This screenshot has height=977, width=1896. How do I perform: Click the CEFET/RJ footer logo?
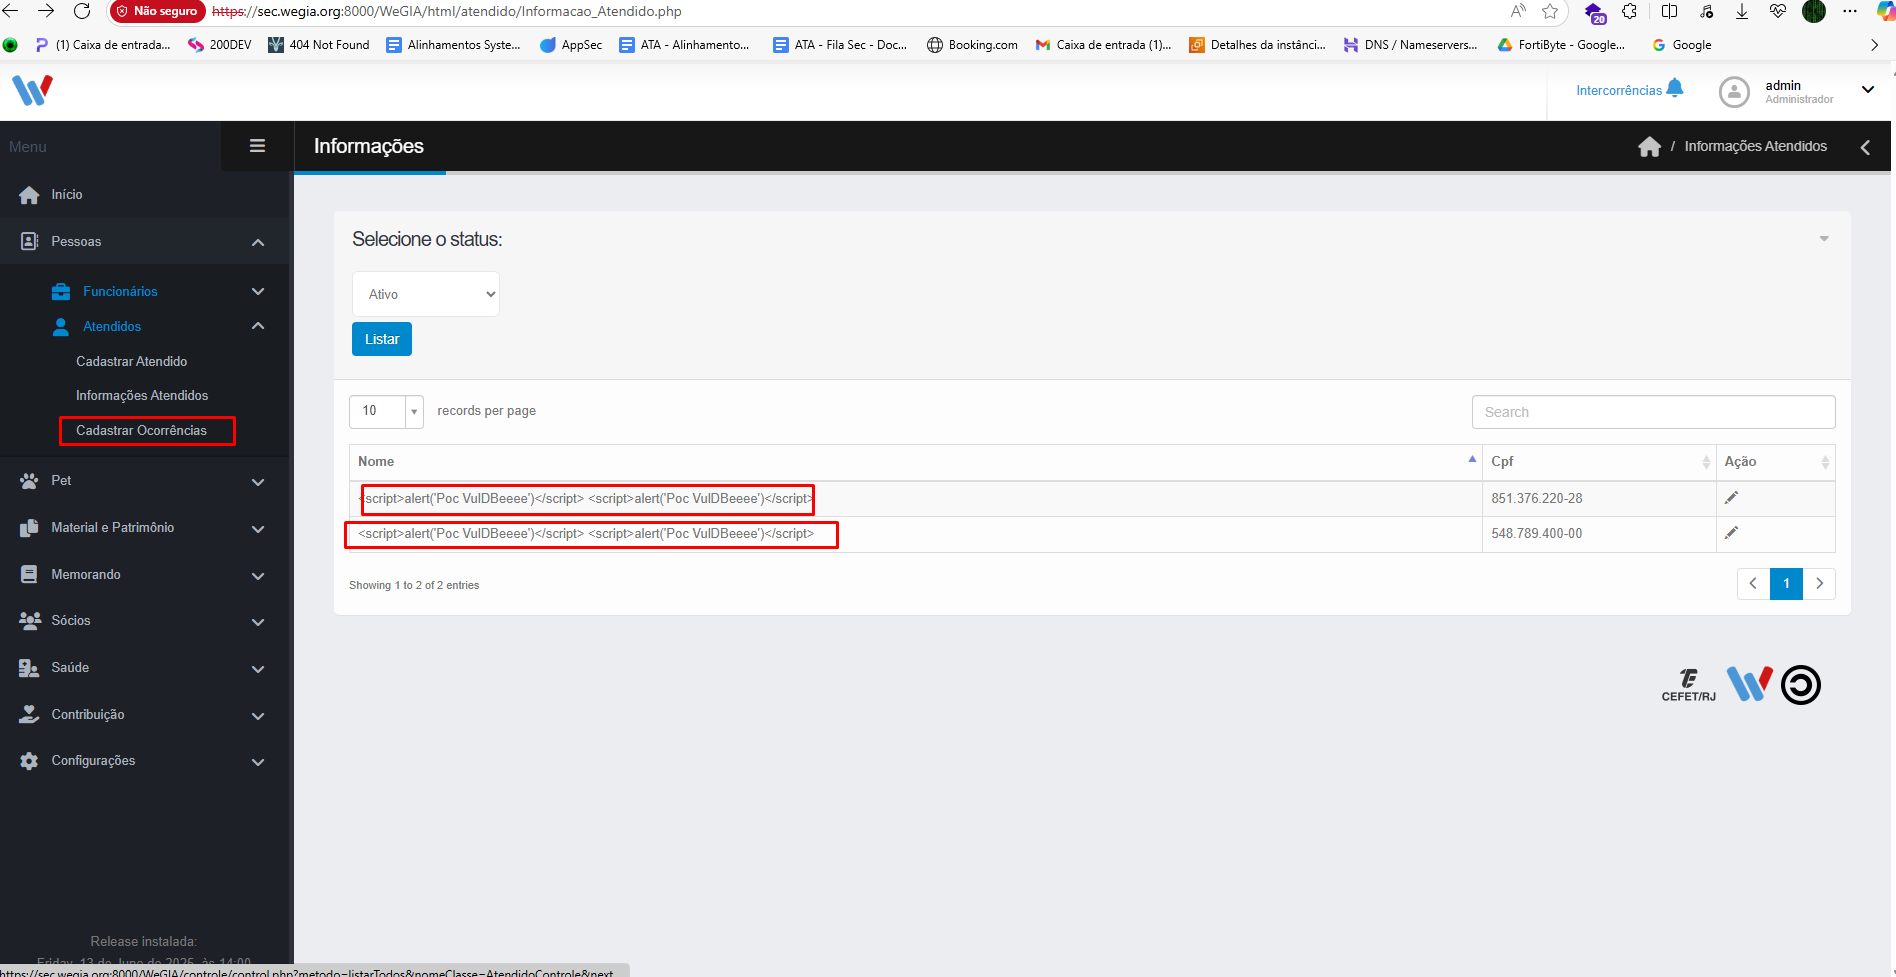(1688, 685)
